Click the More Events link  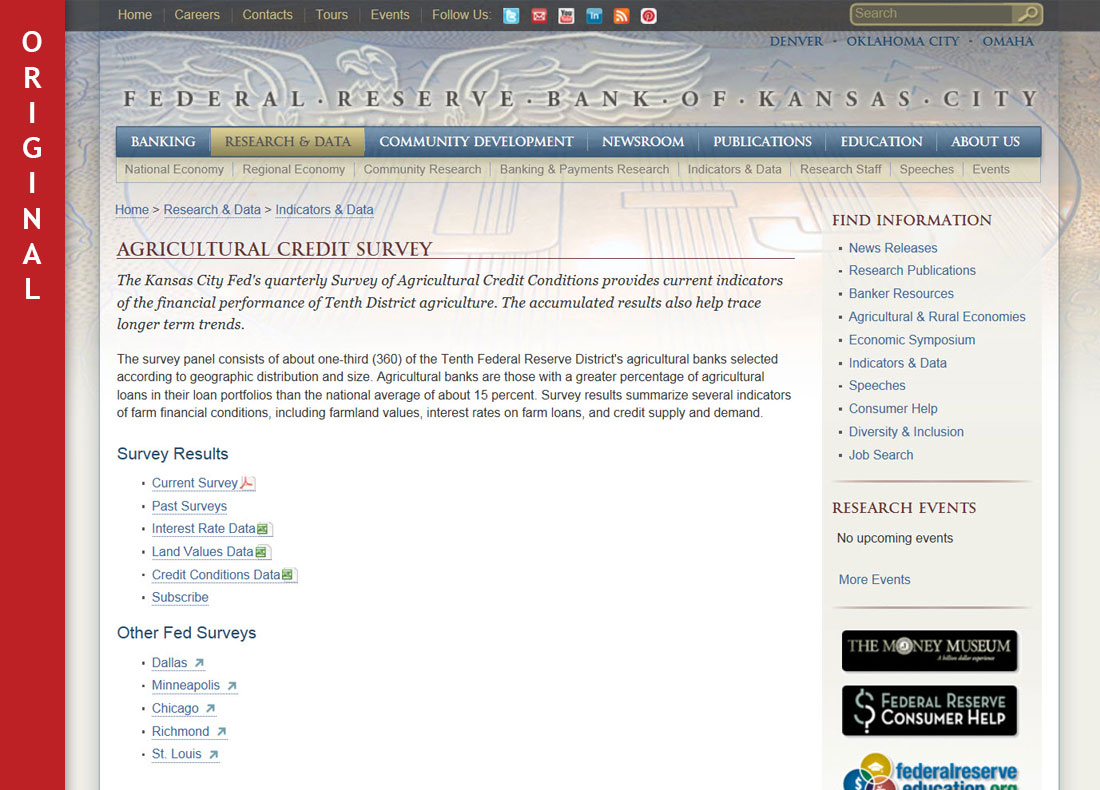[875, 580]
